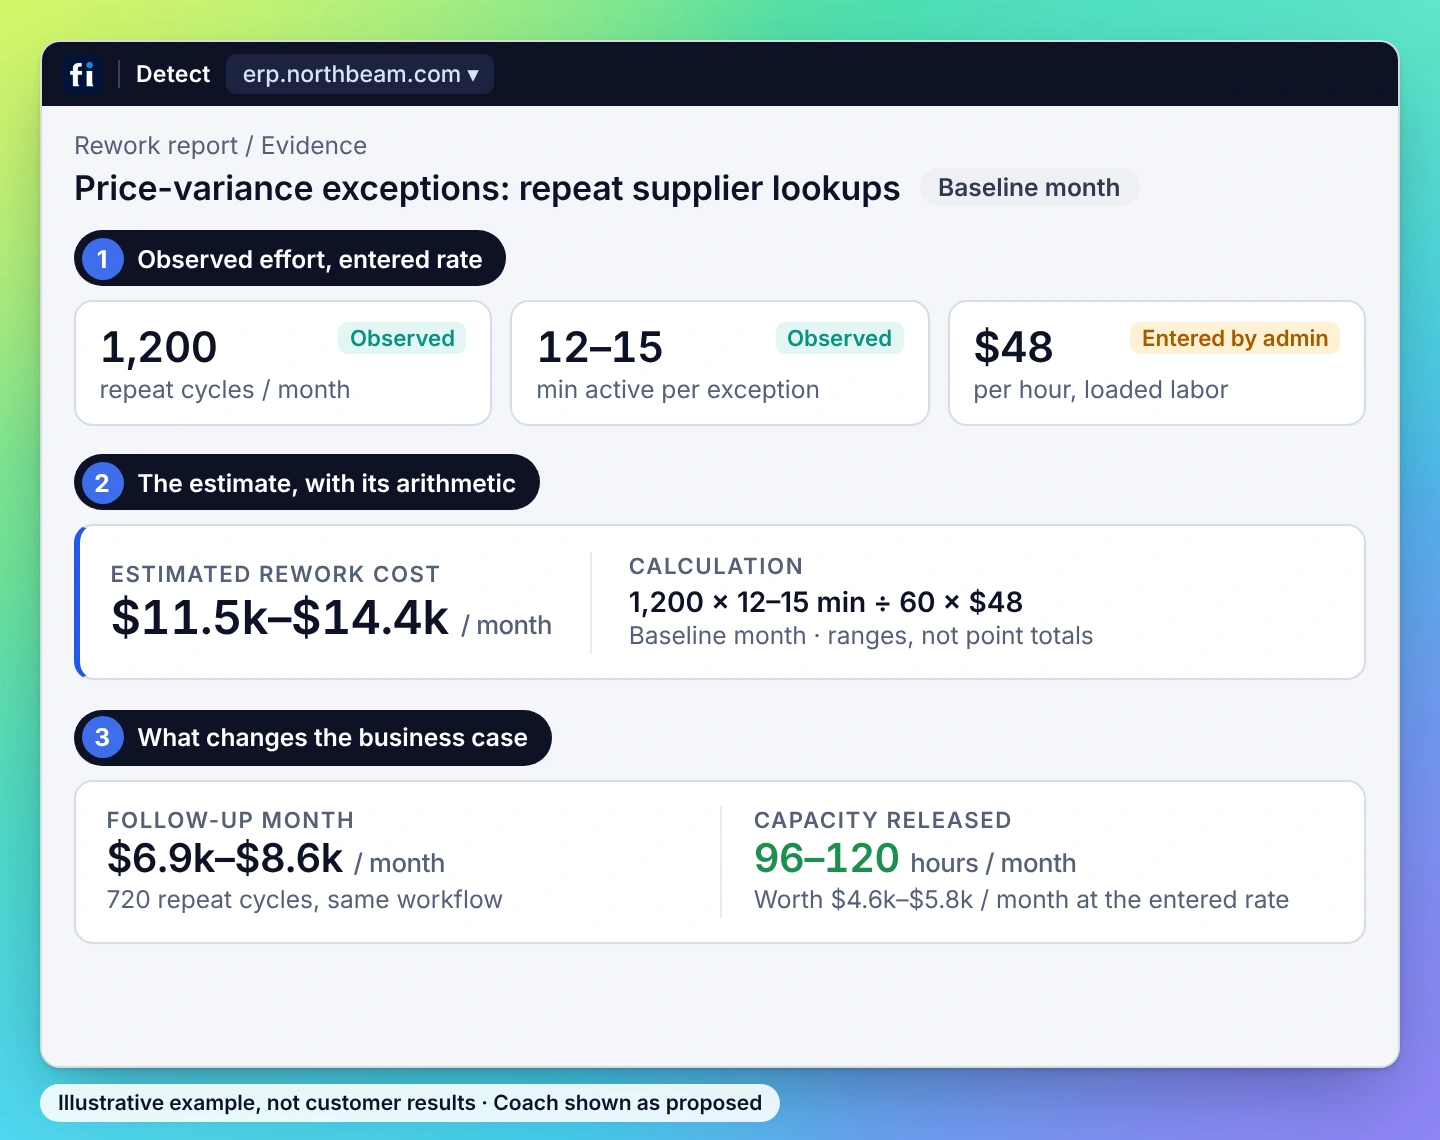The image size is (1440, 1140).
Task: Open the Rework report breadcrumb link
Action: coord(156,146)
